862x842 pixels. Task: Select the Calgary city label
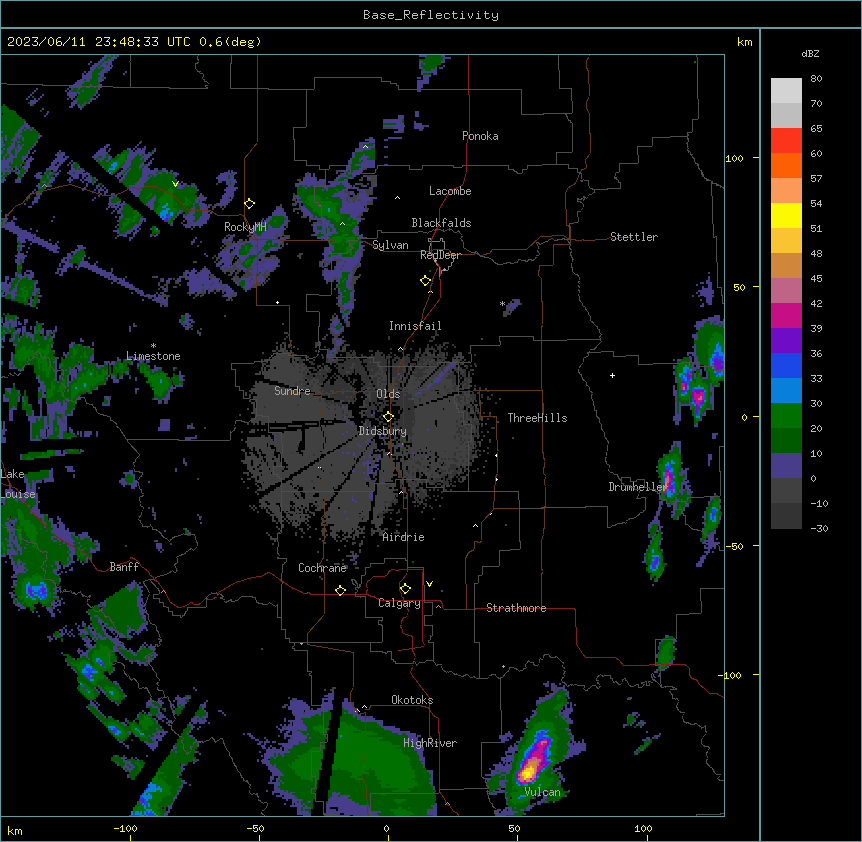click(x=399, y=603)
